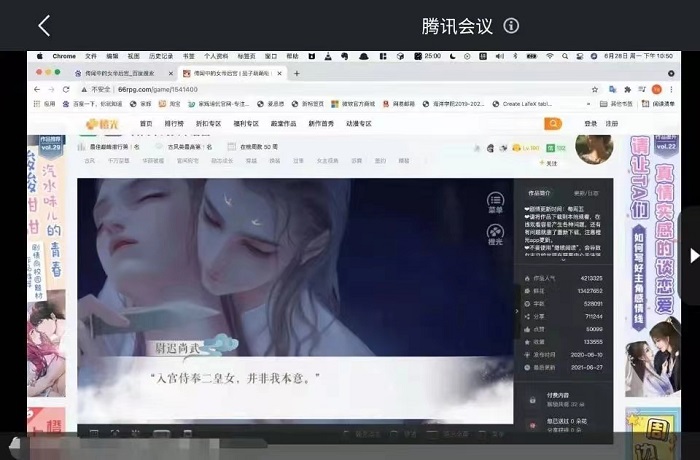Click the play arrow at the right edge
This screenshot has width=700, height=460.
pos(694,256)
